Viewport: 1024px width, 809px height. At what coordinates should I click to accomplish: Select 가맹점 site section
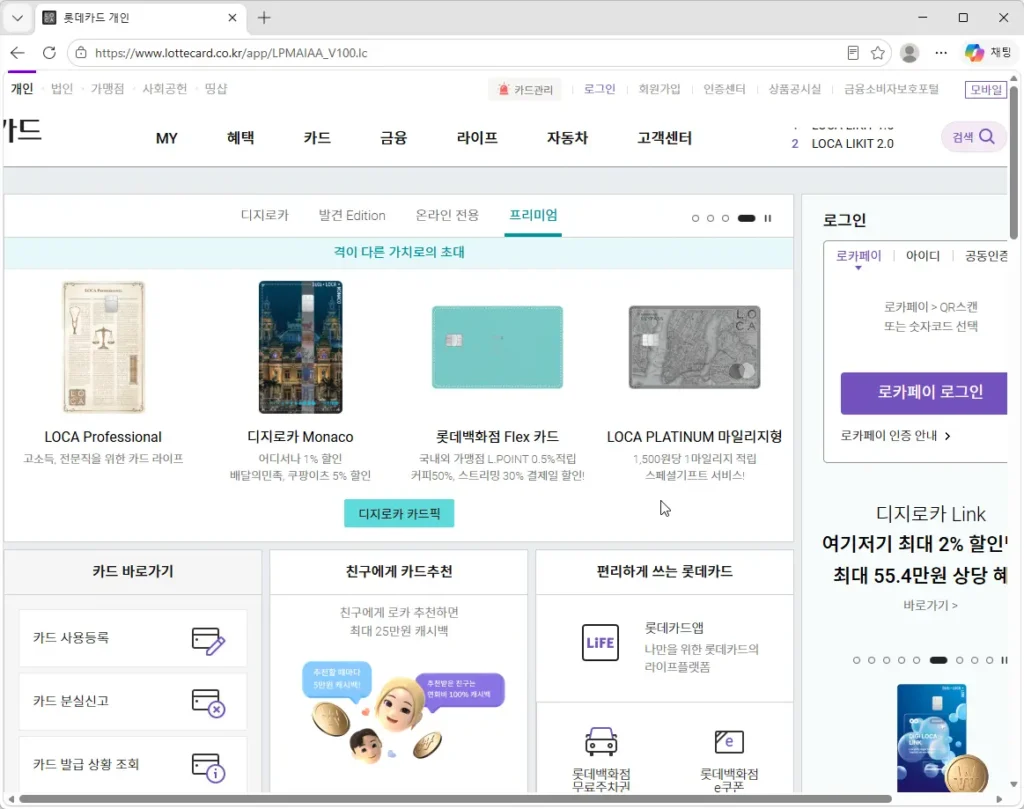(107, 89)
